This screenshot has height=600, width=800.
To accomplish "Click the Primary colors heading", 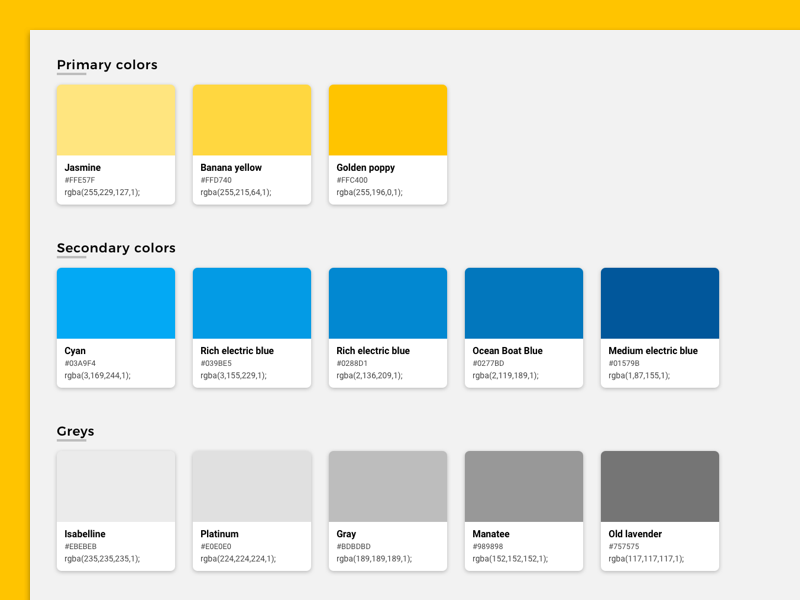I will (107, 65).
